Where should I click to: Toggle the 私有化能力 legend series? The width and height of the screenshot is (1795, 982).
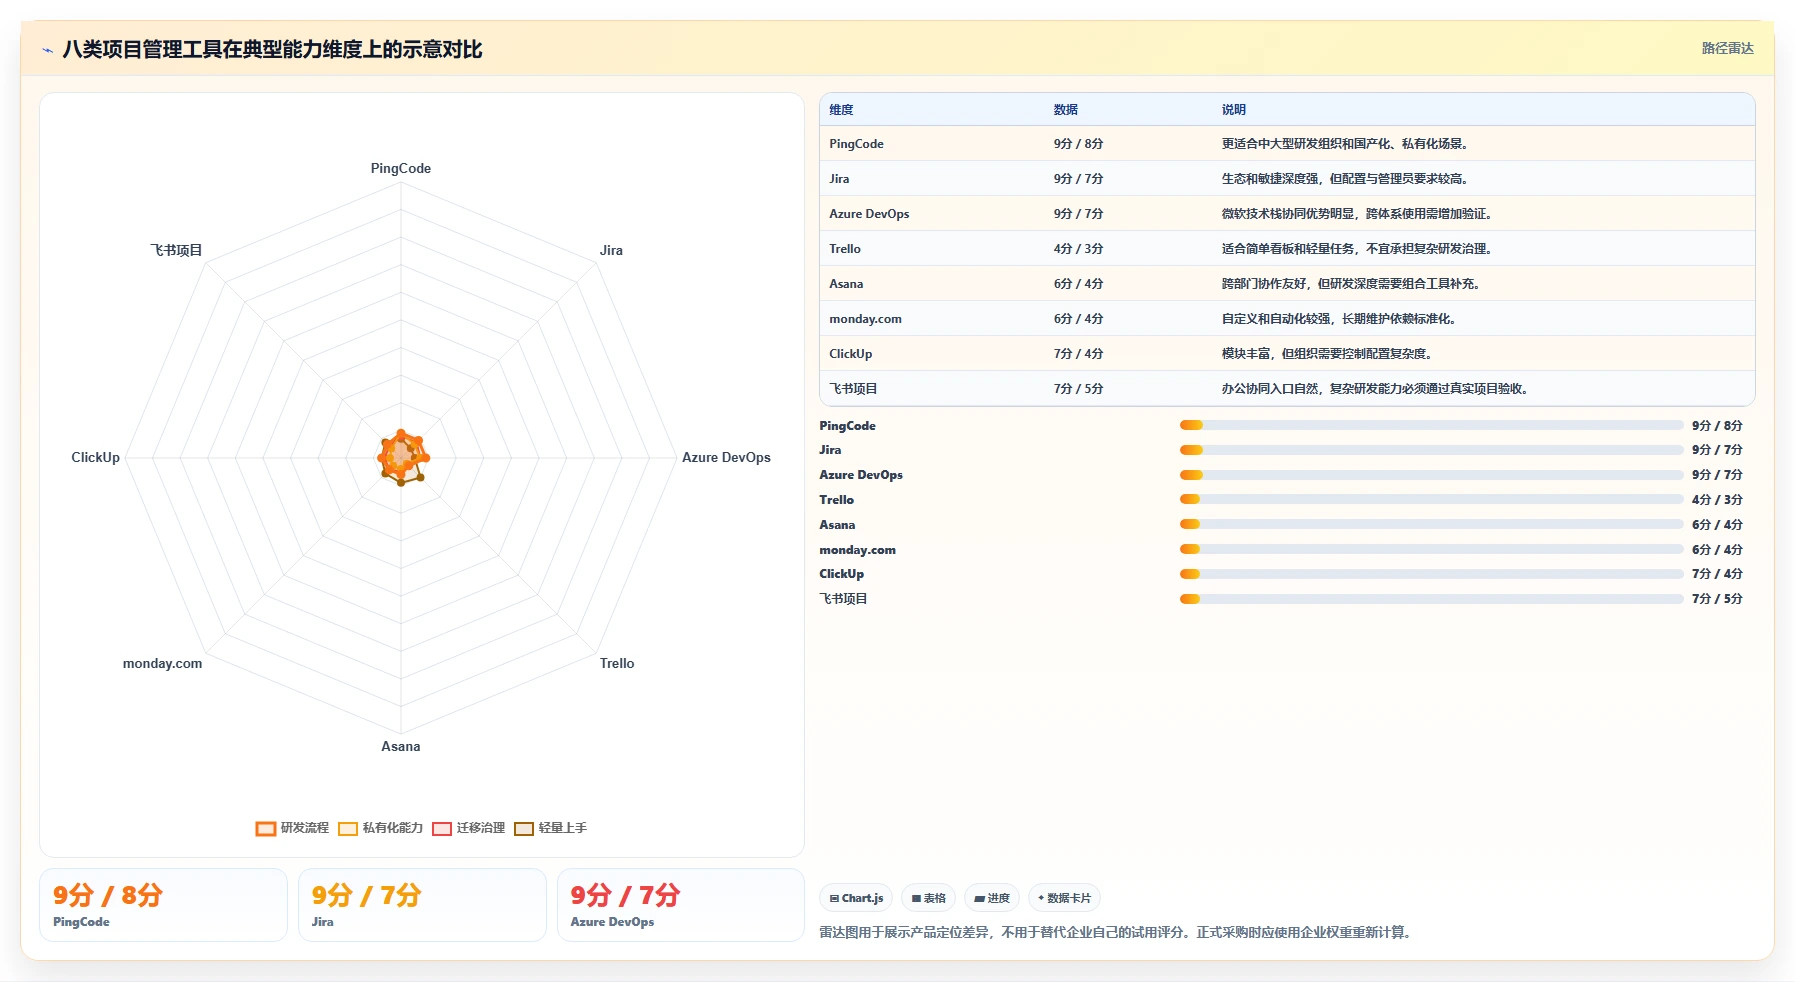pos(380,828)
